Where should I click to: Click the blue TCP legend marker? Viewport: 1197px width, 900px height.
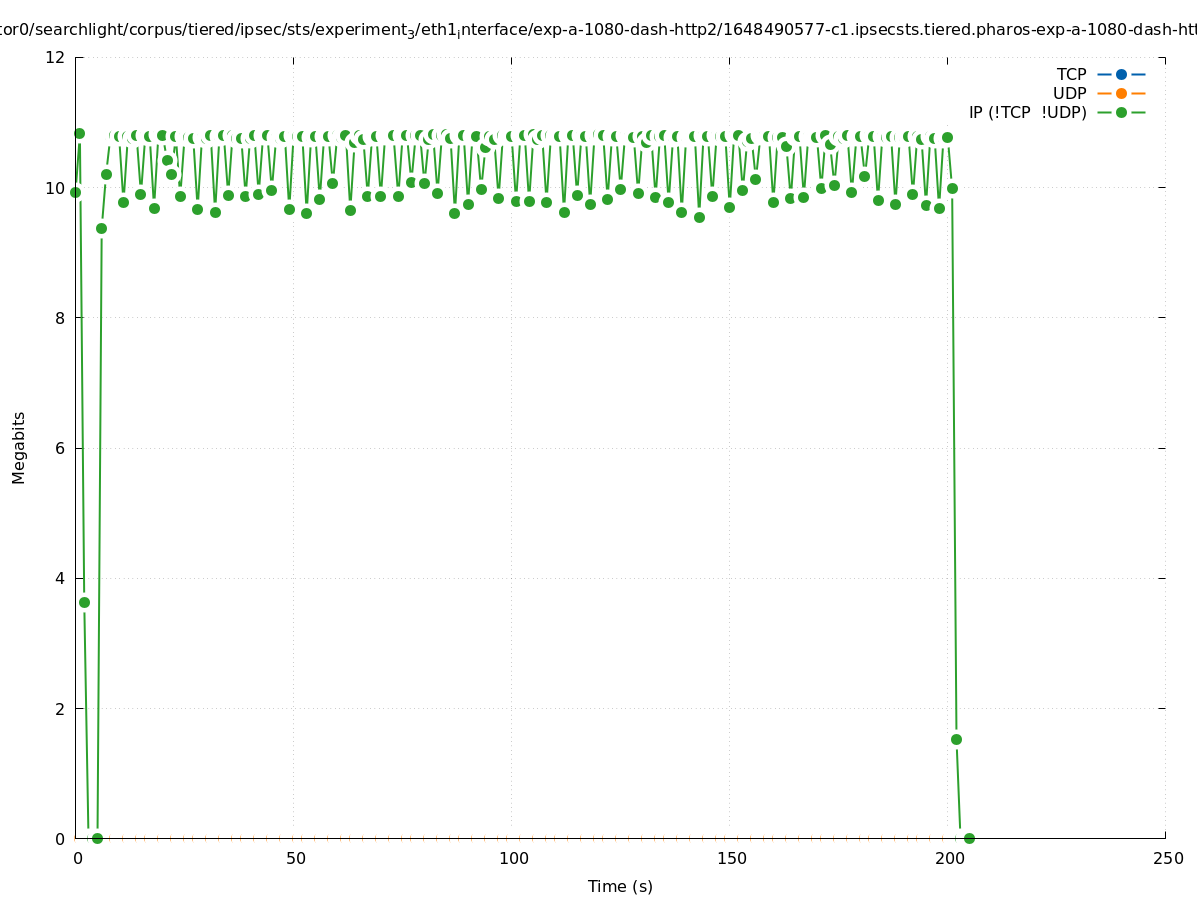(x=1121, y=74)
